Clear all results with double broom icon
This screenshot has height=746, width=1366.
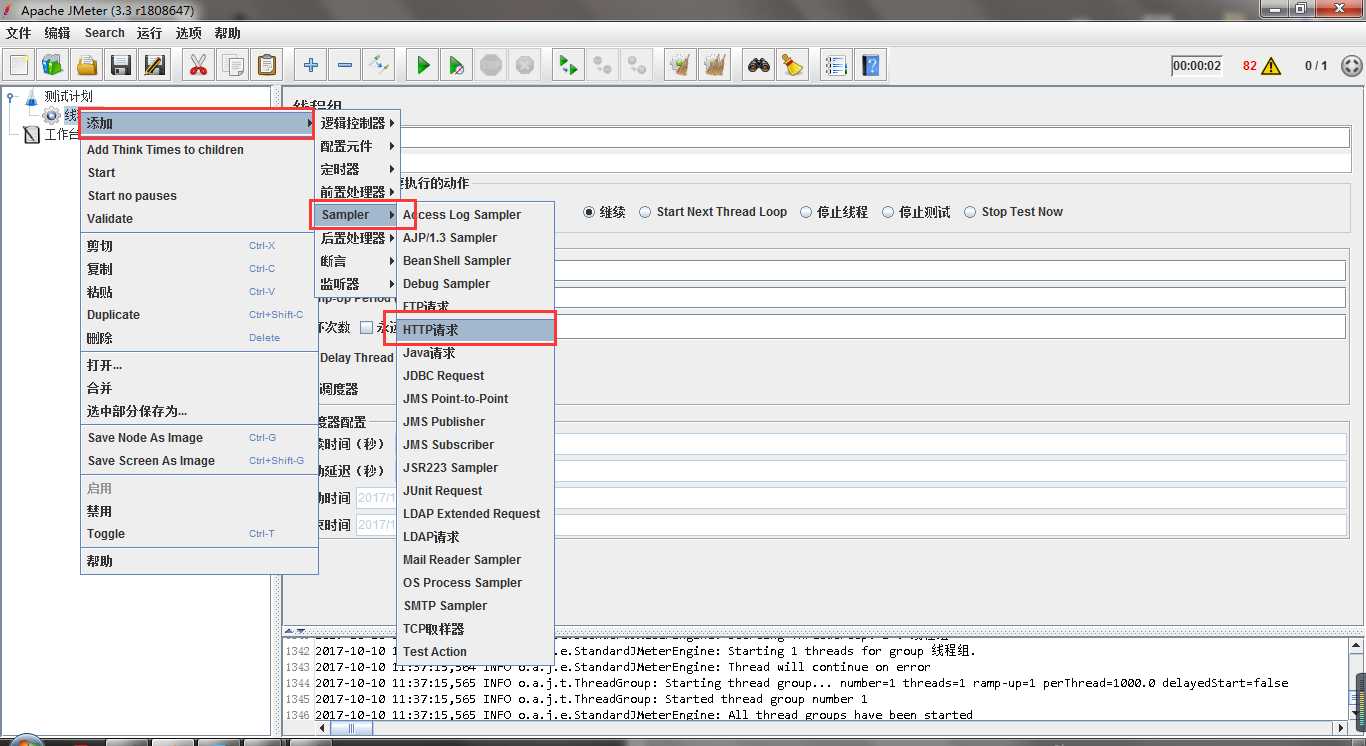[x=714, y=66]
